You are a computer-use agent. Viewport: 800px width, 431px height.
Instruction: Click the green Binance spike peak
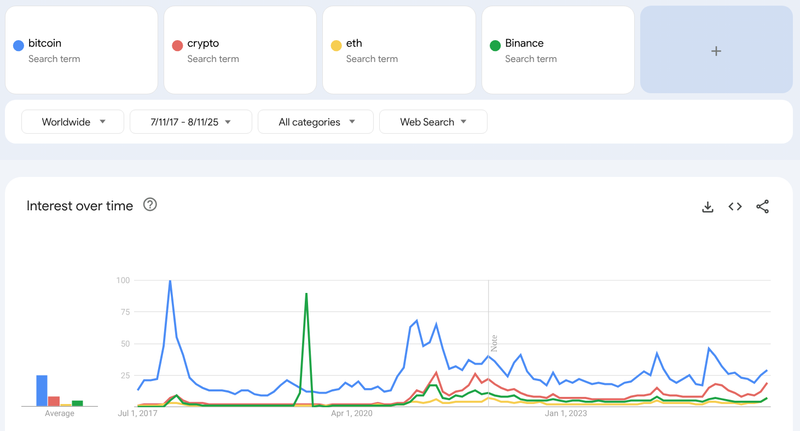point(306,294)
